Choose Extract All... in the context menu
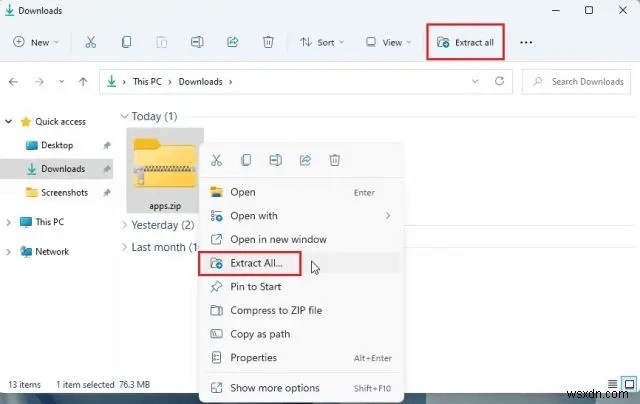The height and width of the screenshot is (404, 640). [x=301, y=263]
